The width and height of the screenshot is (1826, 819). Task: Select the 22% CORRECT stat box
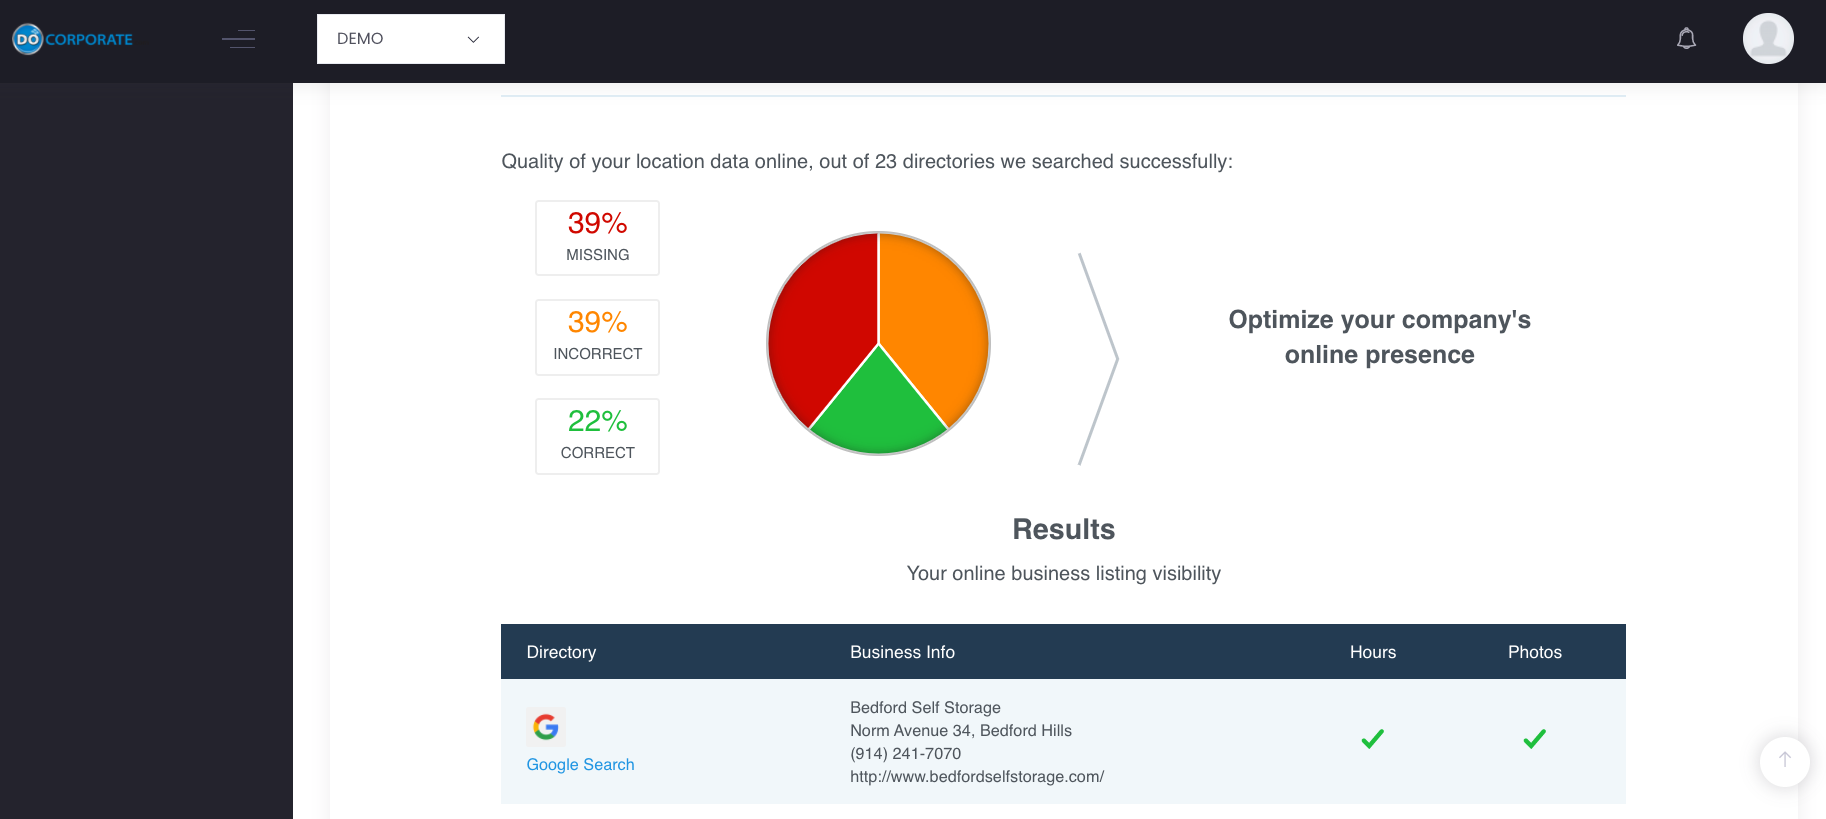click(597, 436)
